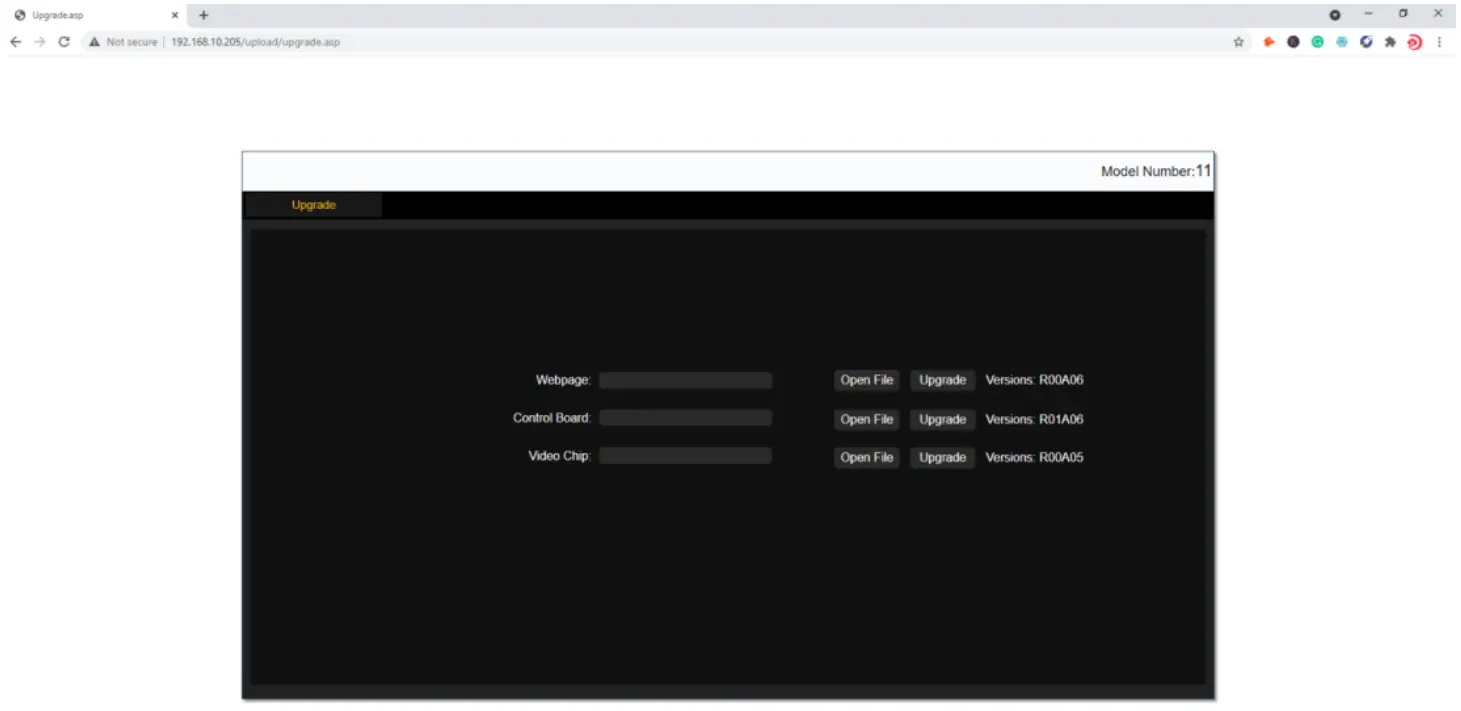
Task: Click the Video Chip file path field
Action: [685, 455]
